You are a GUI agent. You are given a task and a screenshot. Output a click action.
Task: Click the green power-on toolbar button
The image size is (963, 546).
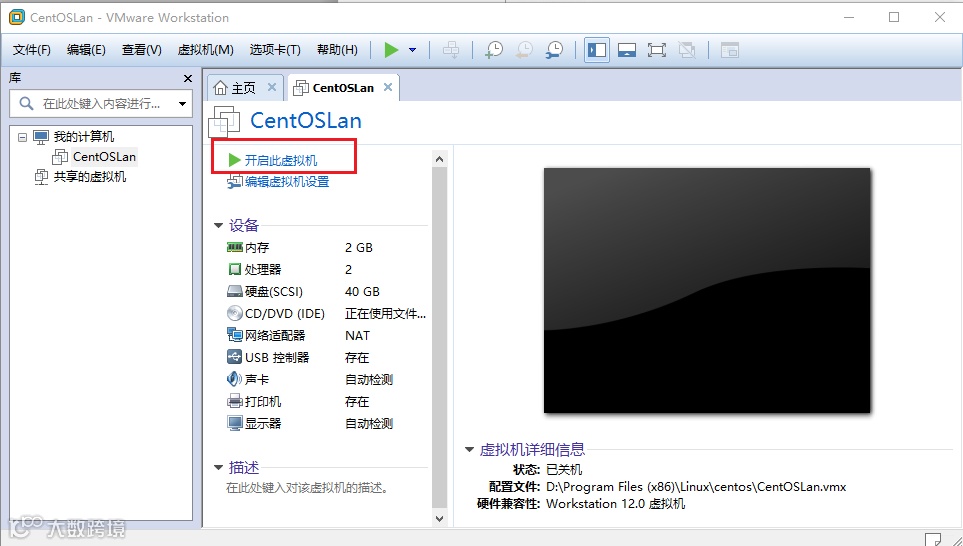click(x=391, y=50)
